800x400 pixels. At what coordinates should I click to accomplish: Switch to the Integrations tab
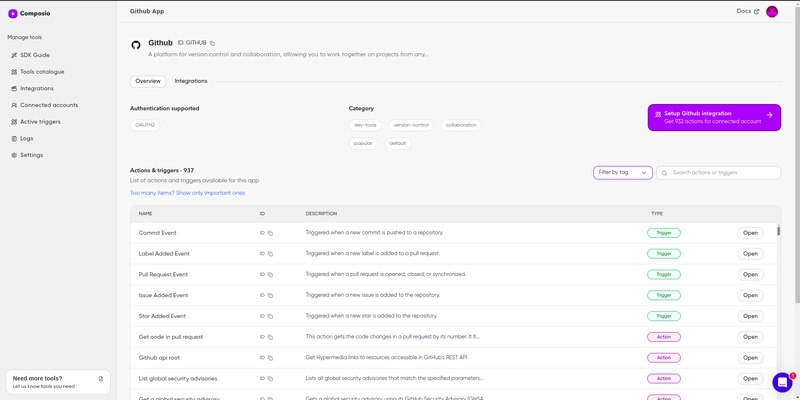[191, 81]
